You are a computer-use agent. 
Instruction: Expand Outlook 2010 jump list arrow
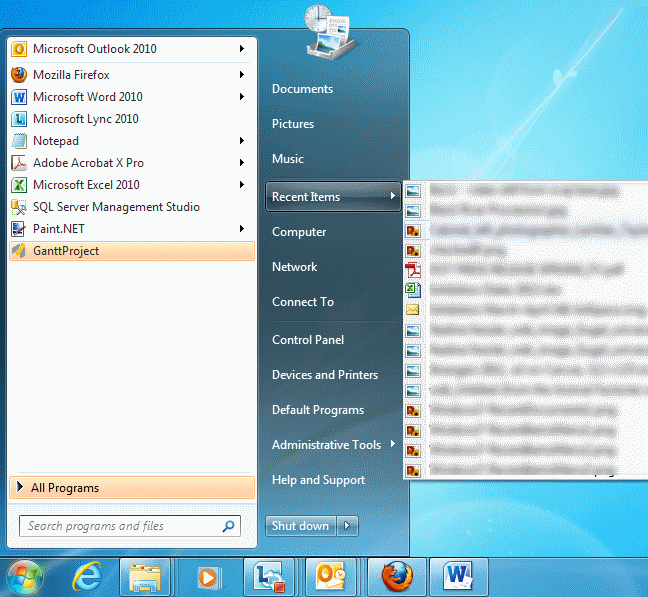tap(242, 49)
